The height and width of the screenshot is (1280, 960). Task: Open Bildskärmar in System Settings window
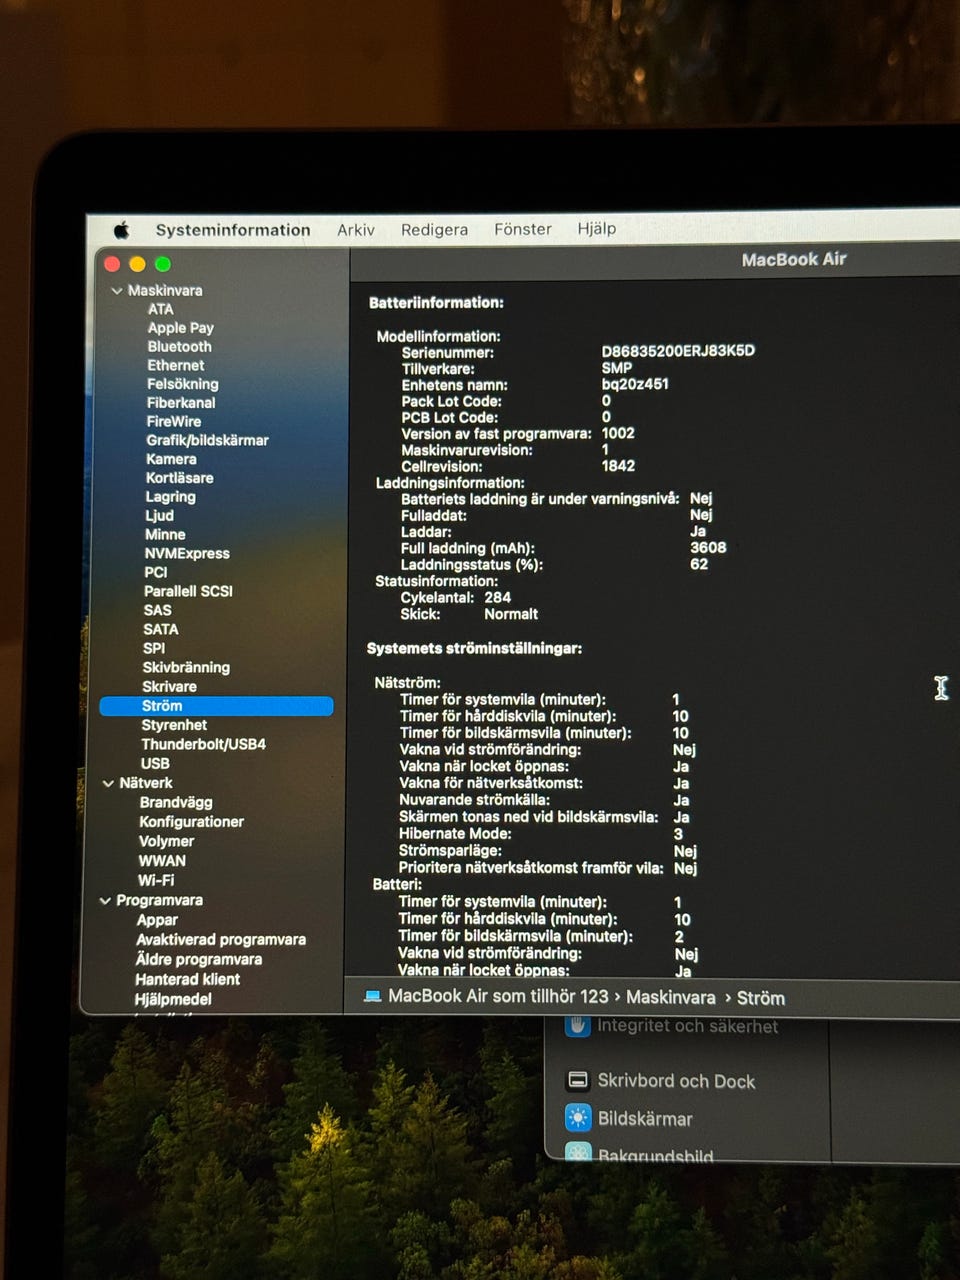645,1119
